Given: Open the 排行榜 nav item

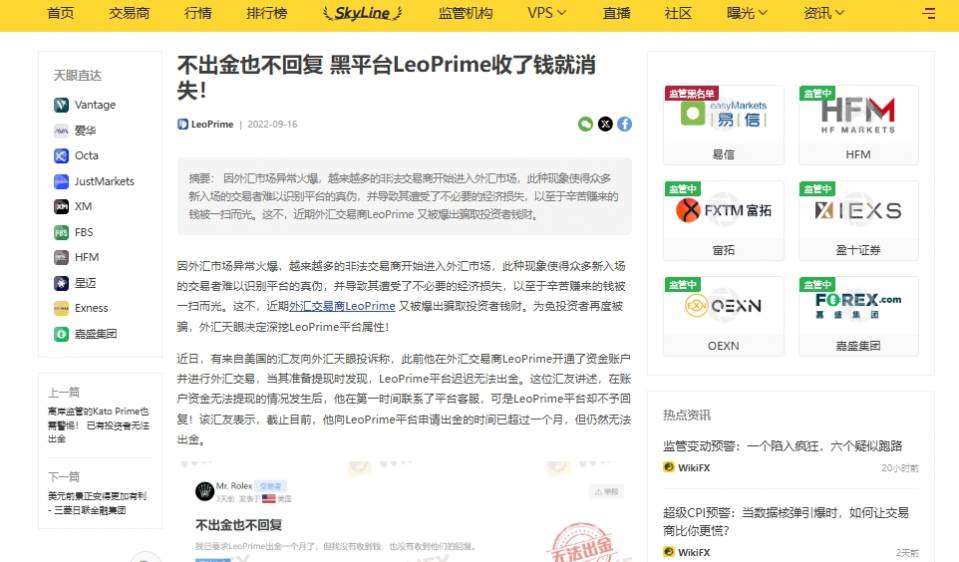Looking at the screenshot, I should [x=267, y=13].
